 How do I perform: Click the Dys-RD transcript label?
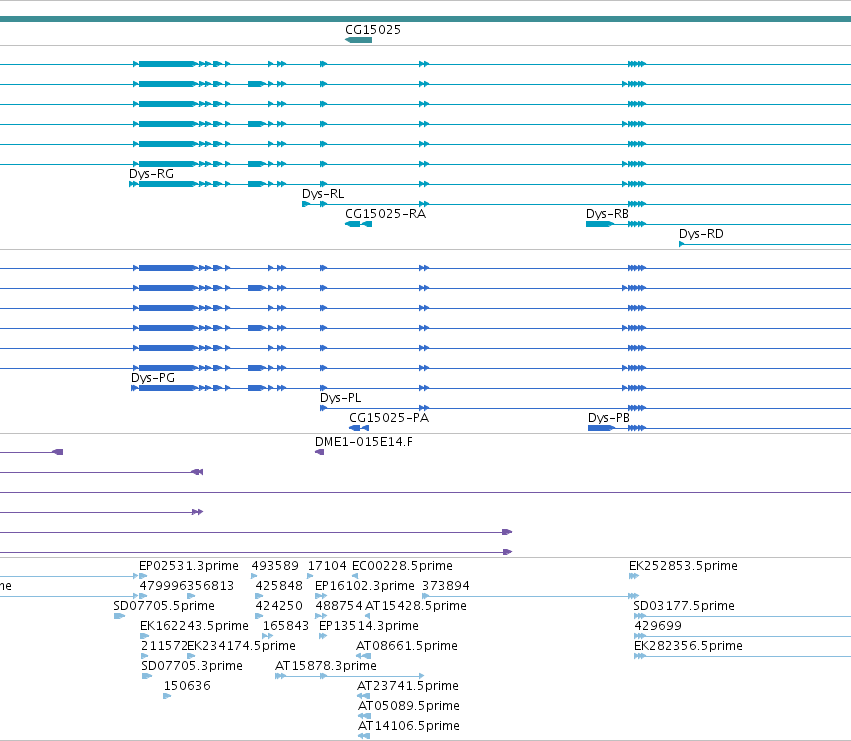(x=701, y=234)
